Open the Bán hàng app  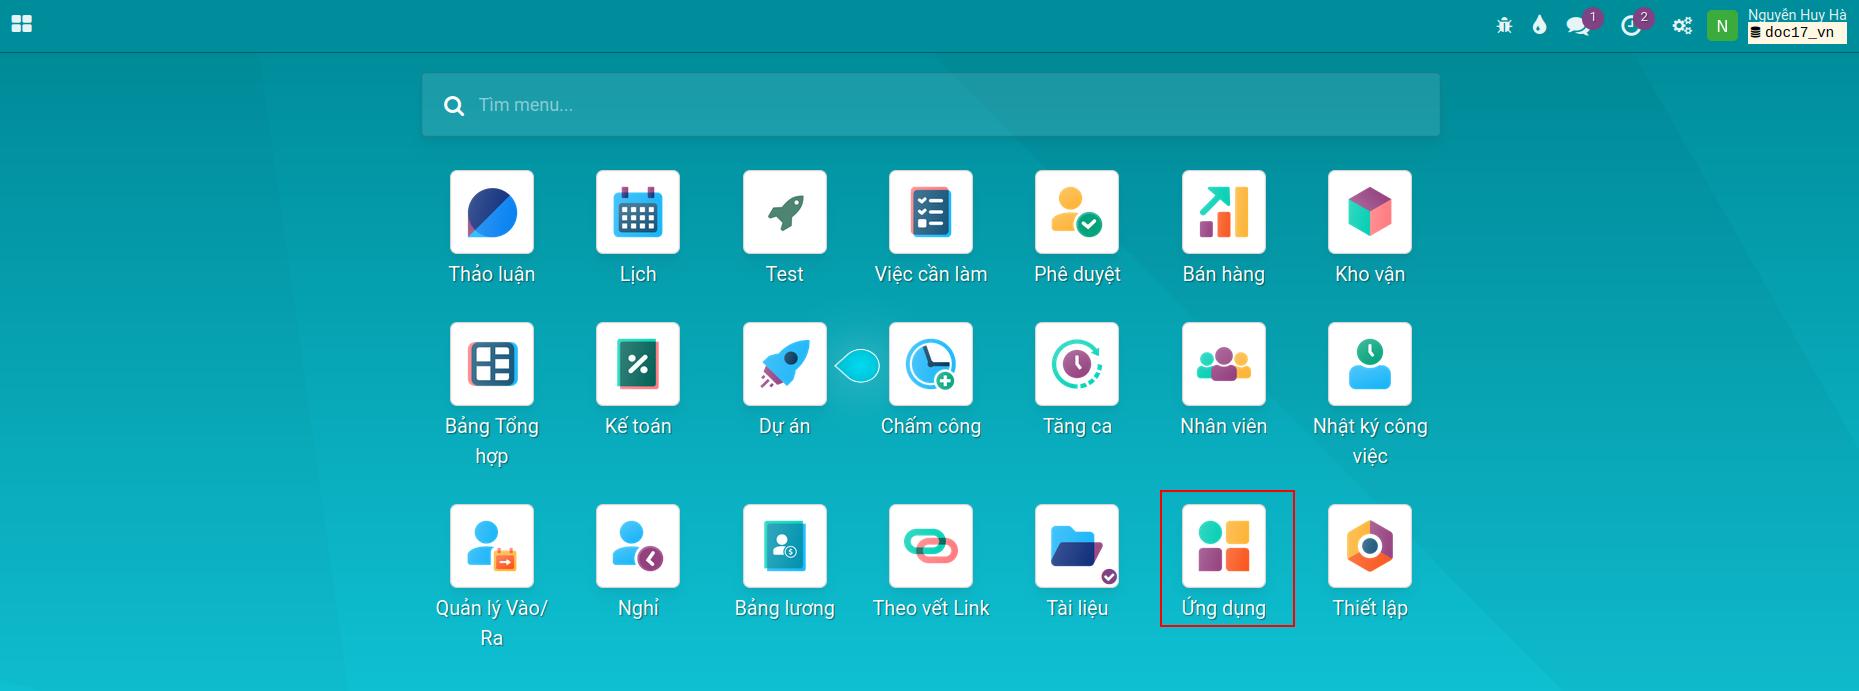(1224, 212)
